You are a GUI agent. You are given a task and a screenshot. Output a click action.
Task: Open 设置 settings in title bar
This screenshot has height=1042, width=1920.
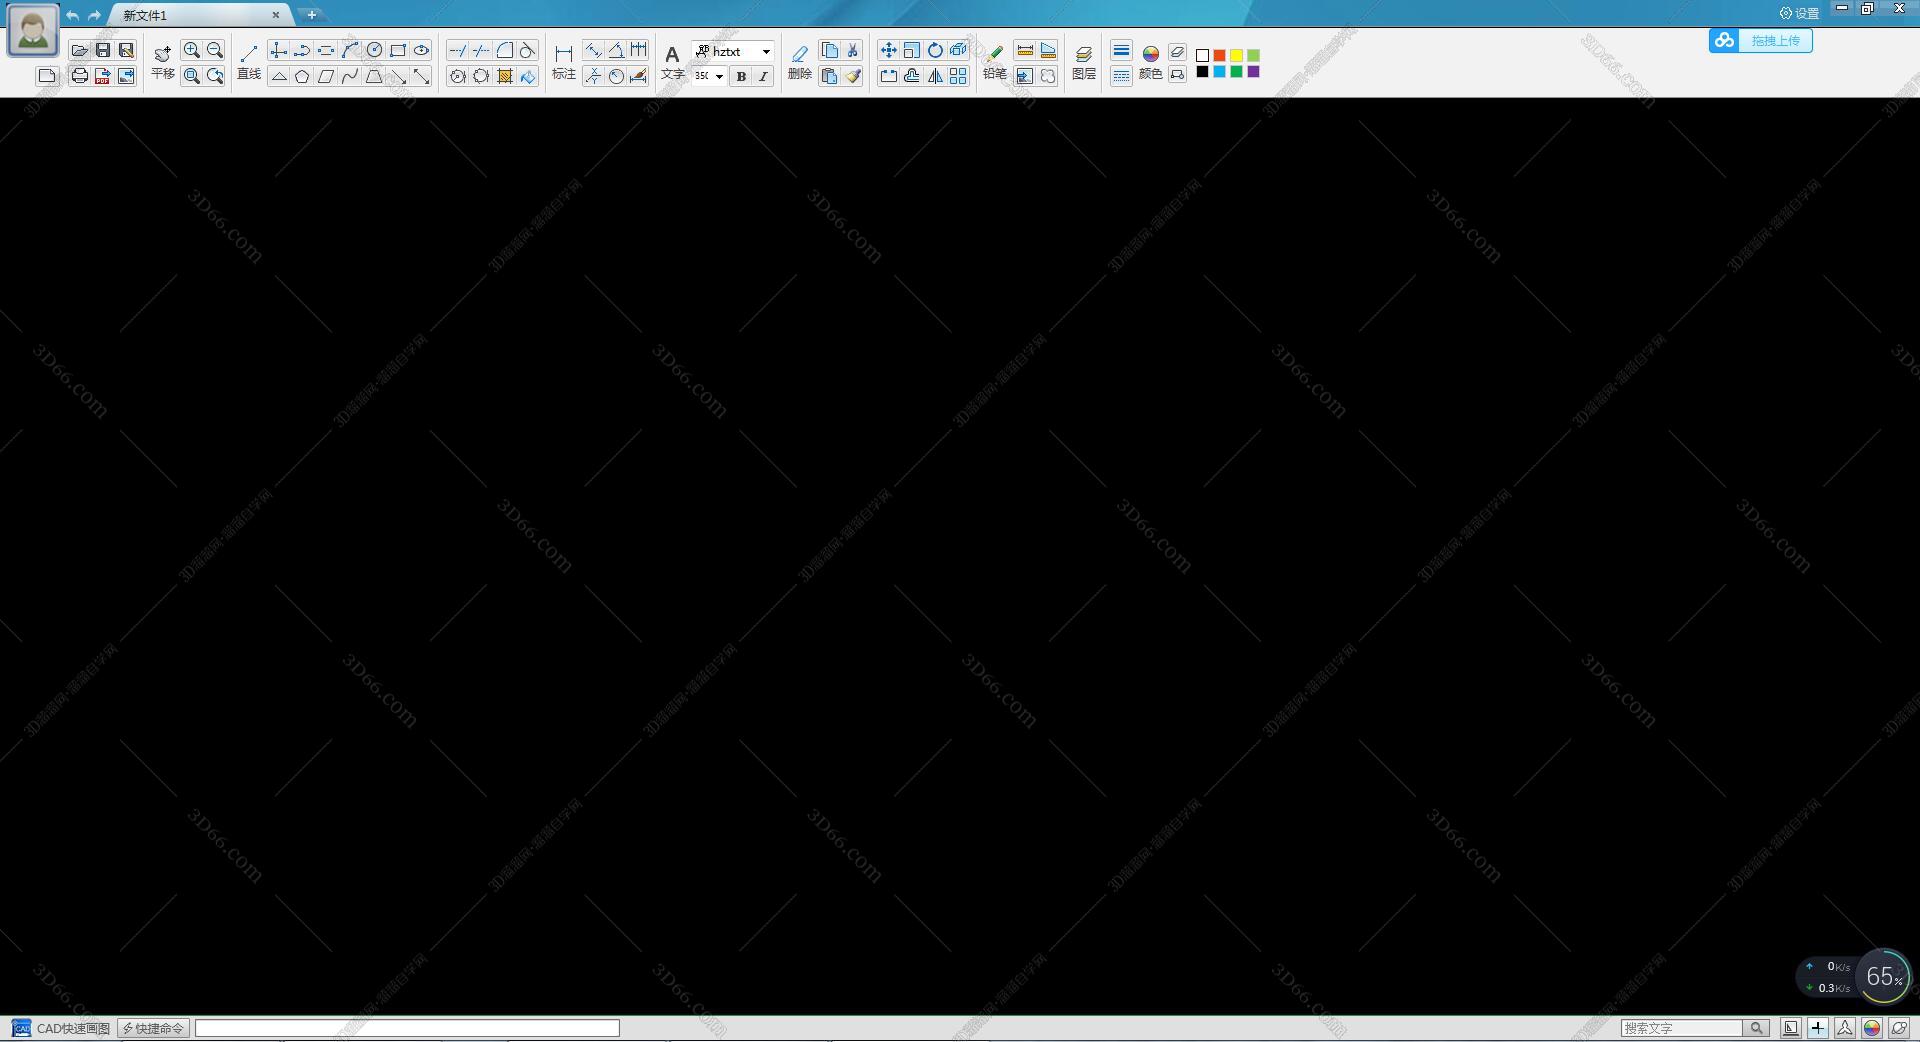coord(1799,13)
